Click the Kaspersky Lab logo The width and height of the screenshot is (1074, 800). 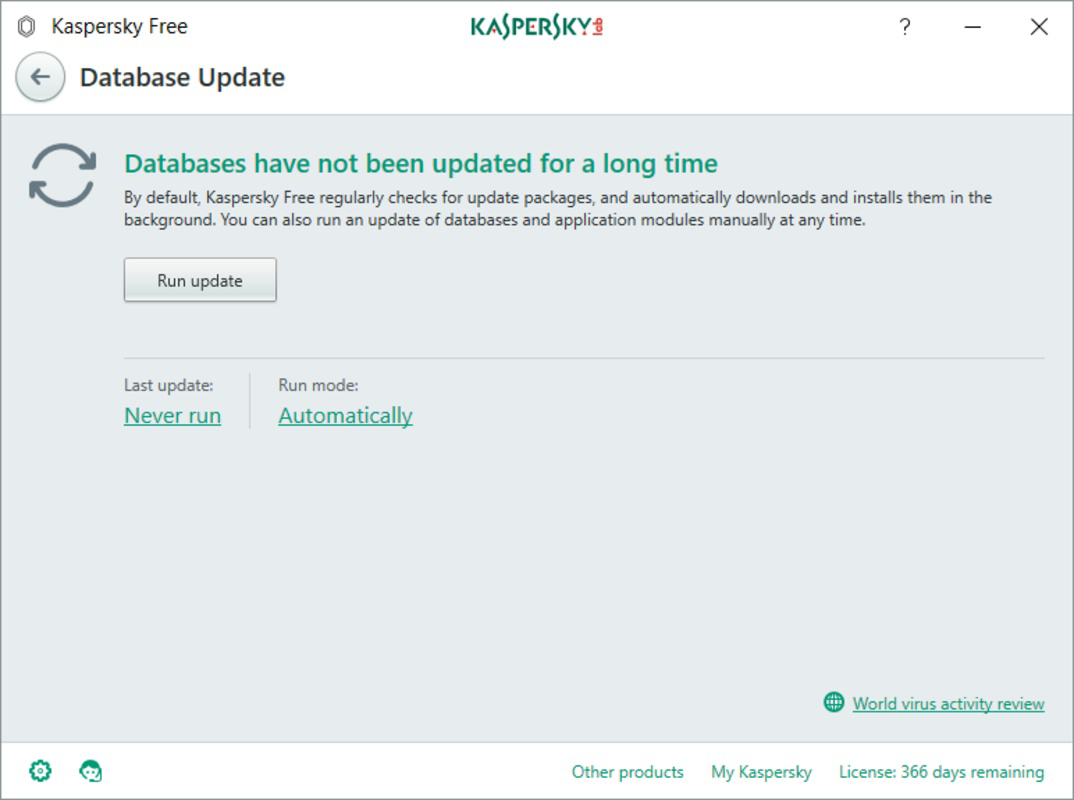coord(536,27)
